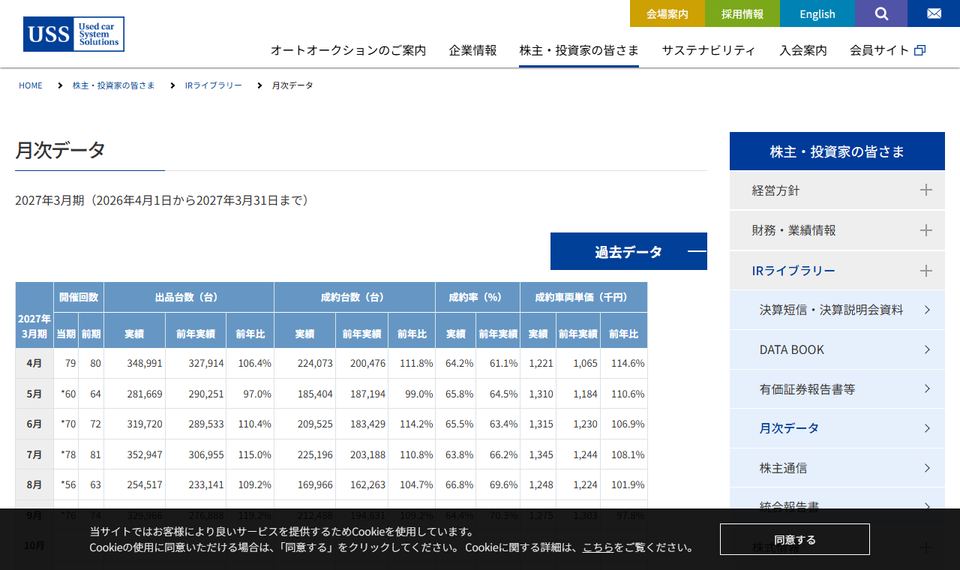This screenshot has height=570, width=960.
Task: Open the サステナビリティ menu
Action: [708, 50]
